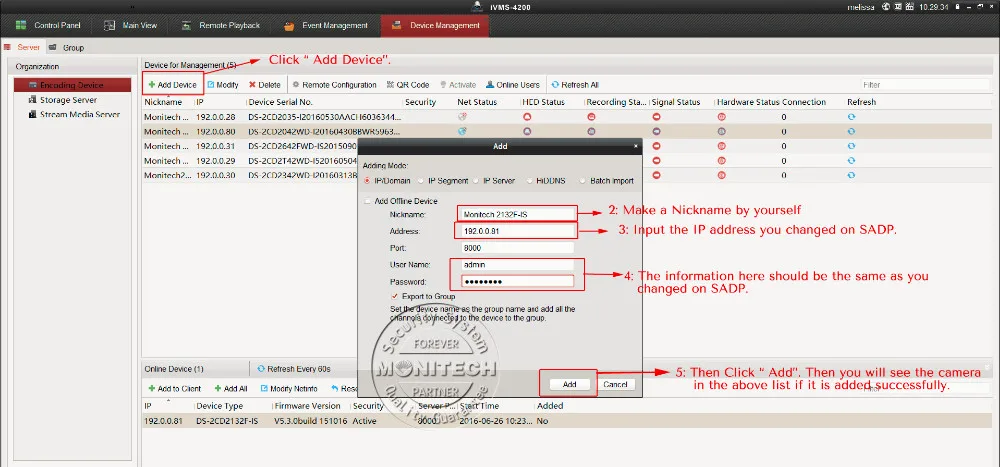Click the Password input field
Image resolution: width=1000 pixels, height=467 pixels.
(517, 281)
